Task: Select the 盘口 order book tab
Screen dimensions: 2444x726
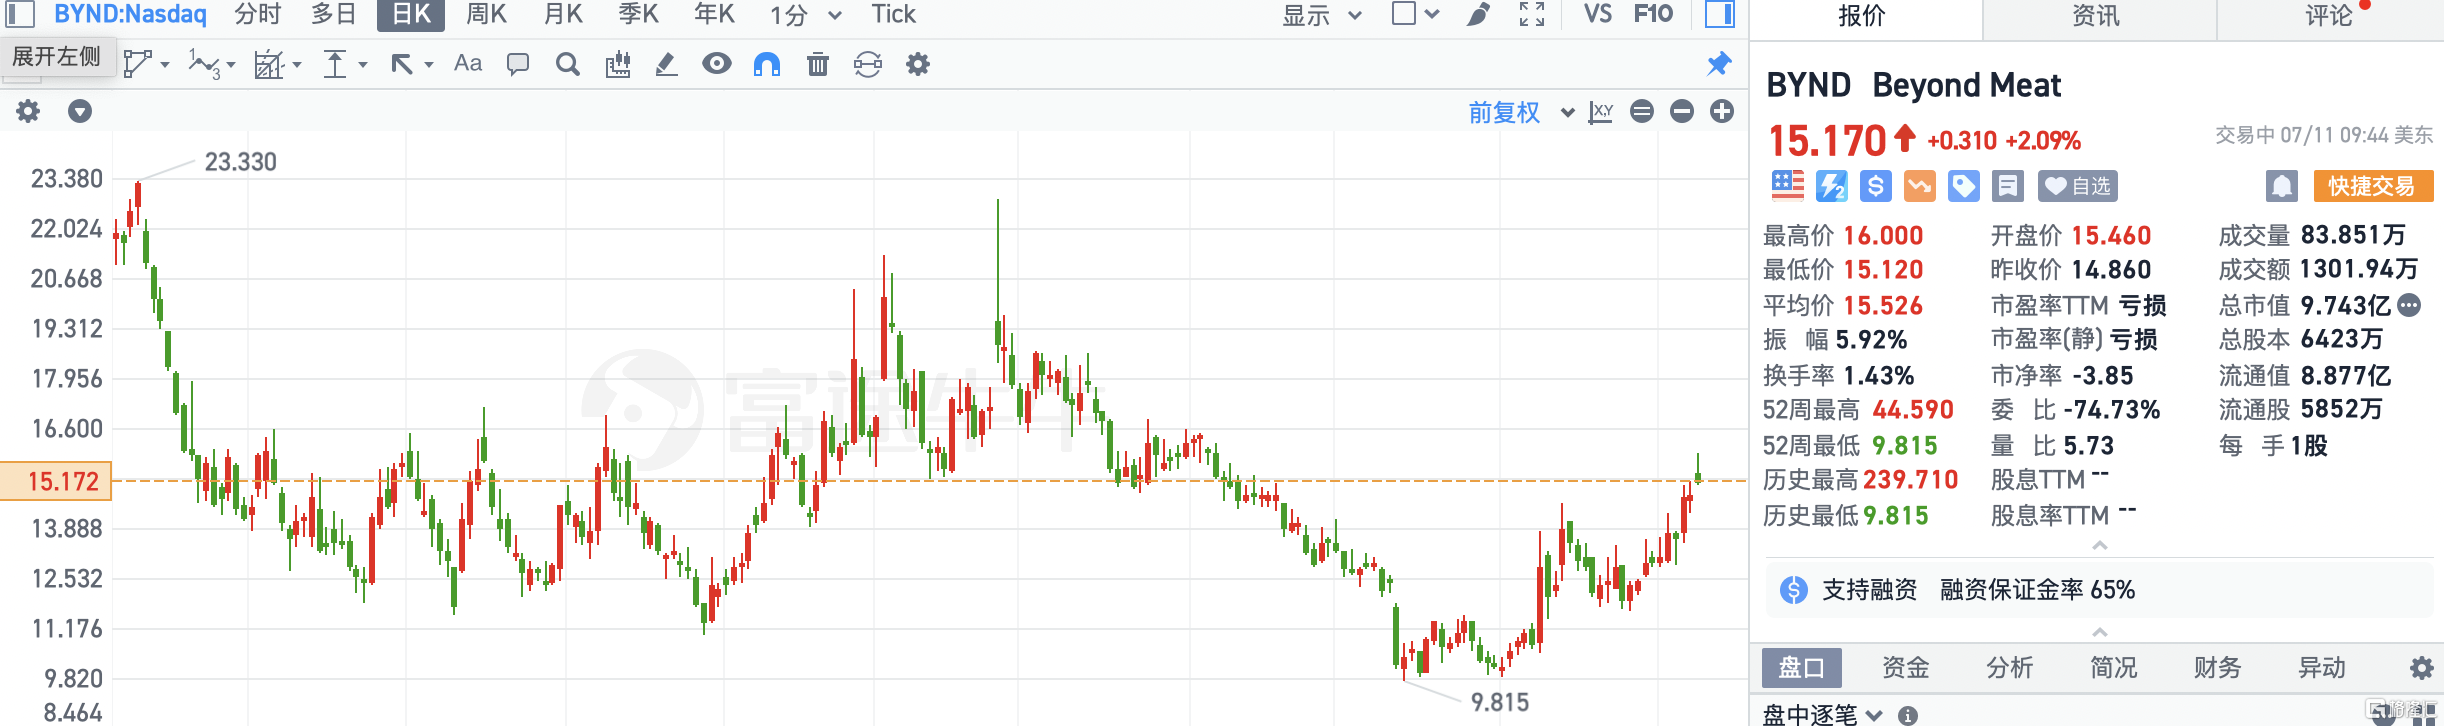Action: tap(1802, 668)
